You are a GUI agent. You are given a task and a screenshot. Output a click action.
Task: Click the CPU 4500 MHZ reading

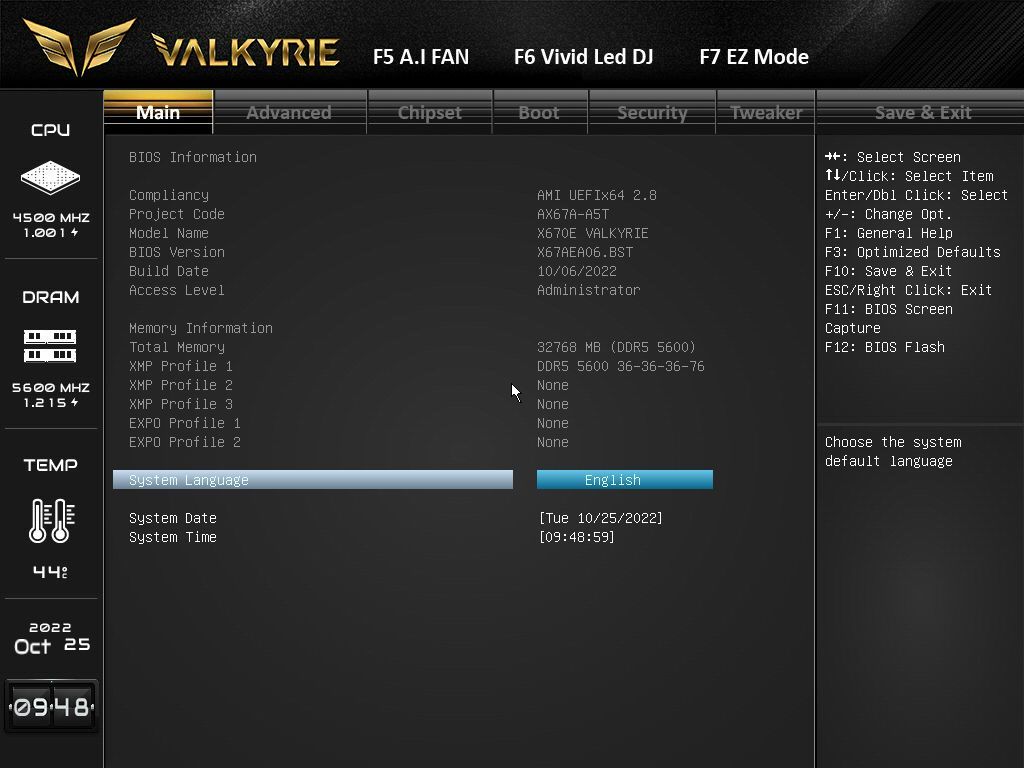point(51,217)
